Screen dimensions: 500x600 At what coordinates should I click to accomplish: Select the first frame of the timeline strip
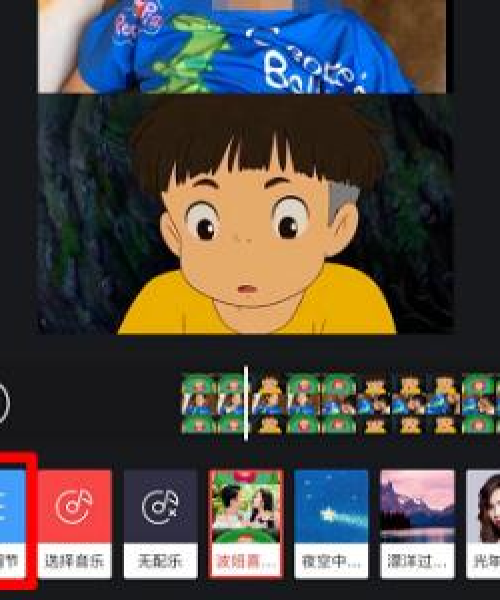pos(199,404)
